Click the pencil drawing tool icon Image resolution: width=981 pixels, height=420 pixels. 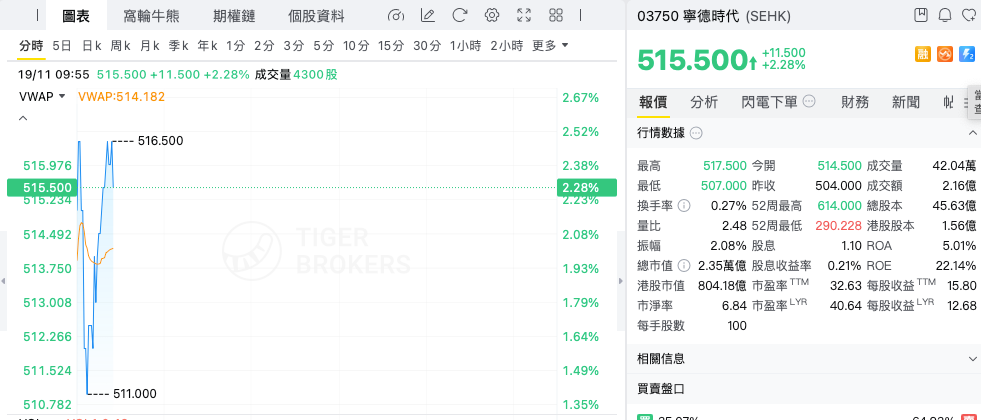(428, 15)
